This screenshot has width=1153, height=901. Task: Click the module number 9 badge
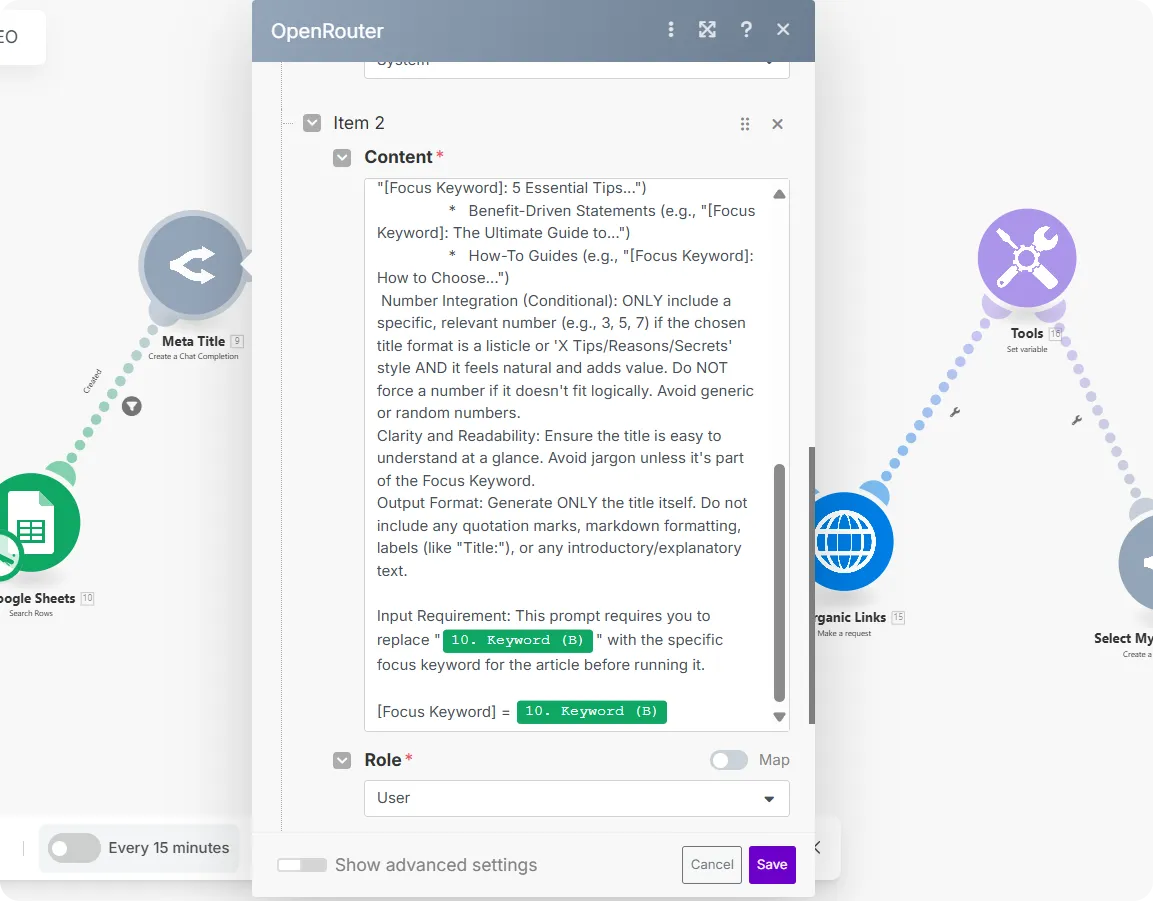(237, 341)
